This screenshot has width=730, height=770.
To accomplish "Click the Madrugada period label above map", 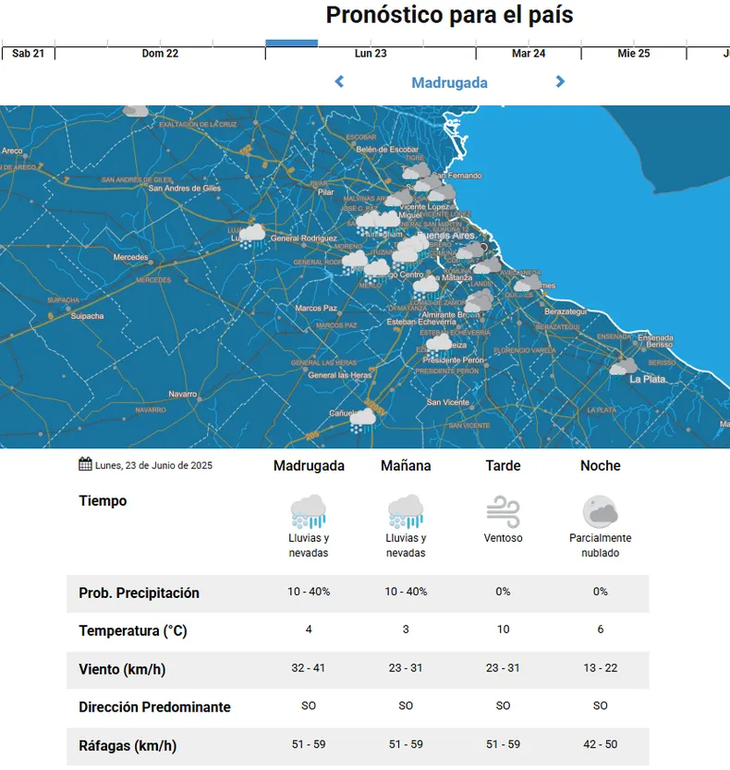I will 449,83.
